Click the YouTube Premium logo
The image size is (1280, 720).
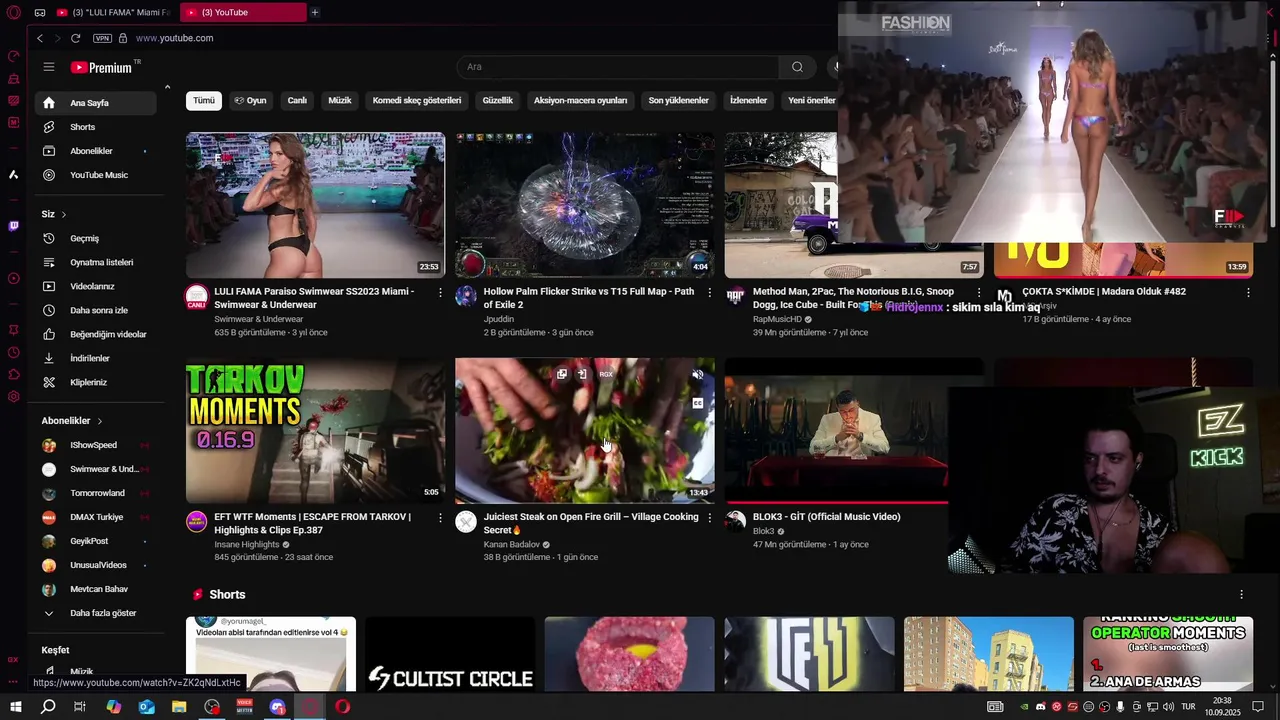tap(101, 67)
